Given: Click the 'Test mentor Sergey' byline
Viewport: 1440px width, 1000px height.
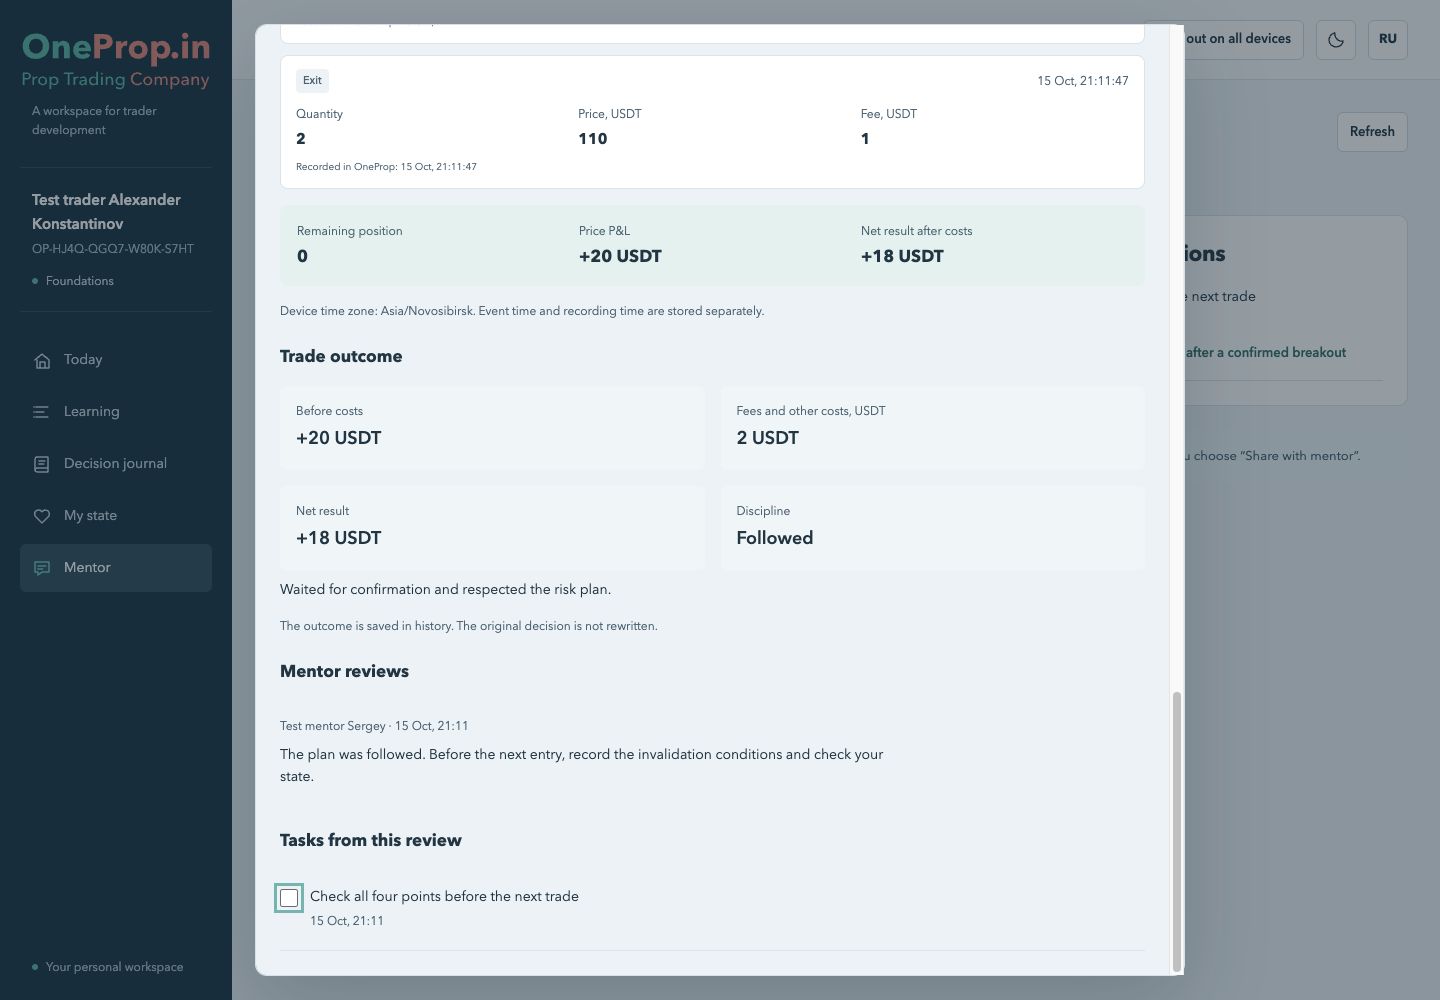Looking at the screenshot, I should (374, 726).
